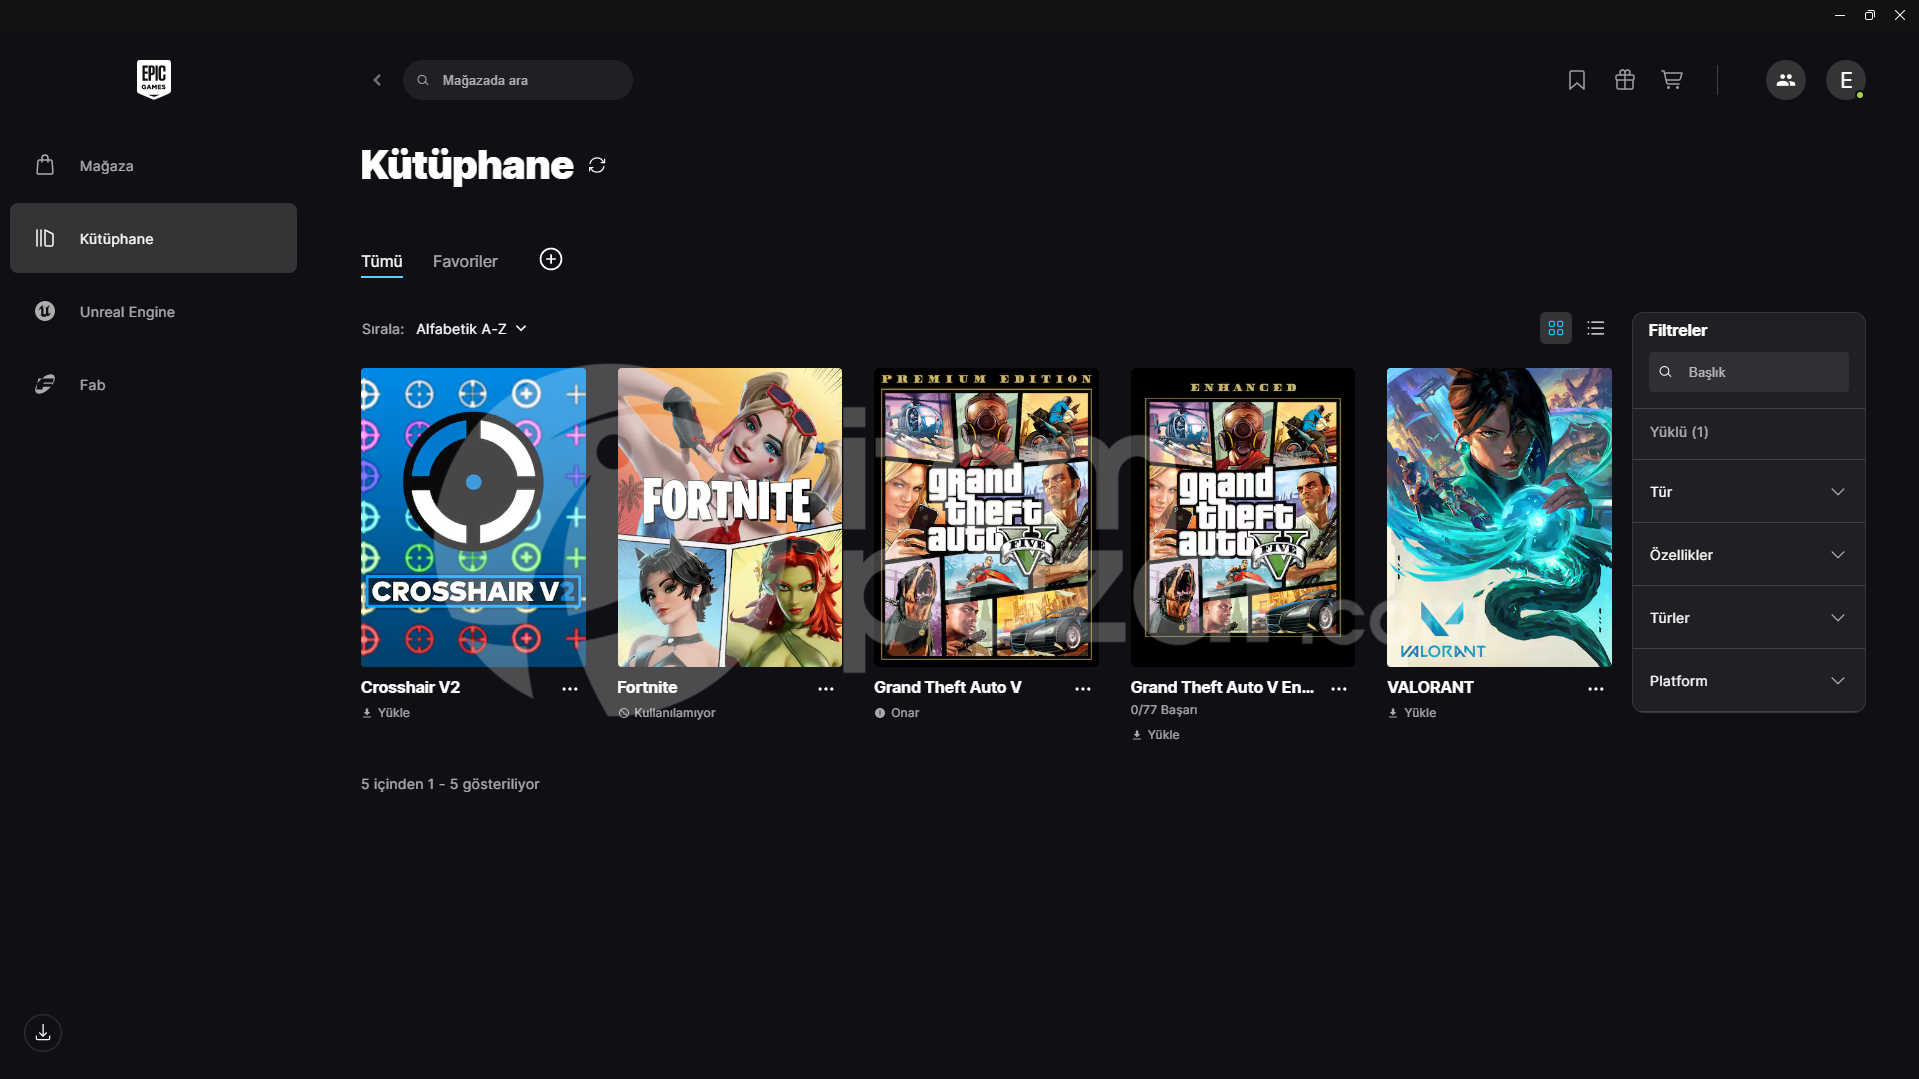The image size is (1919, 1079).
Task: Switch to list view
Action: 1596,328
